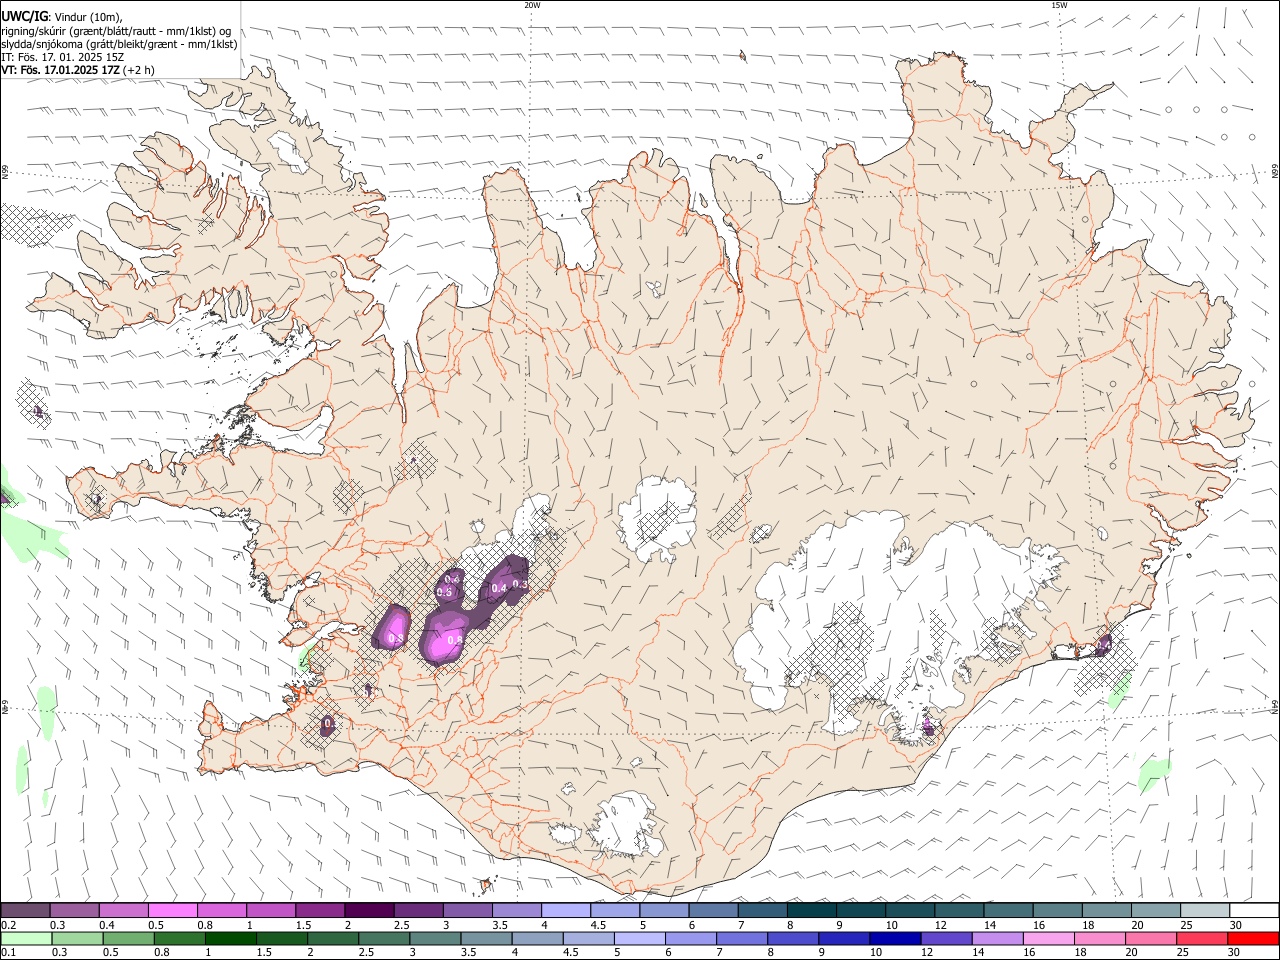Select the line "VT: Fös. 17.01.2025 17Z (+2 h)"
Screen dimensions: 1280x960
[x=78, y=70]
